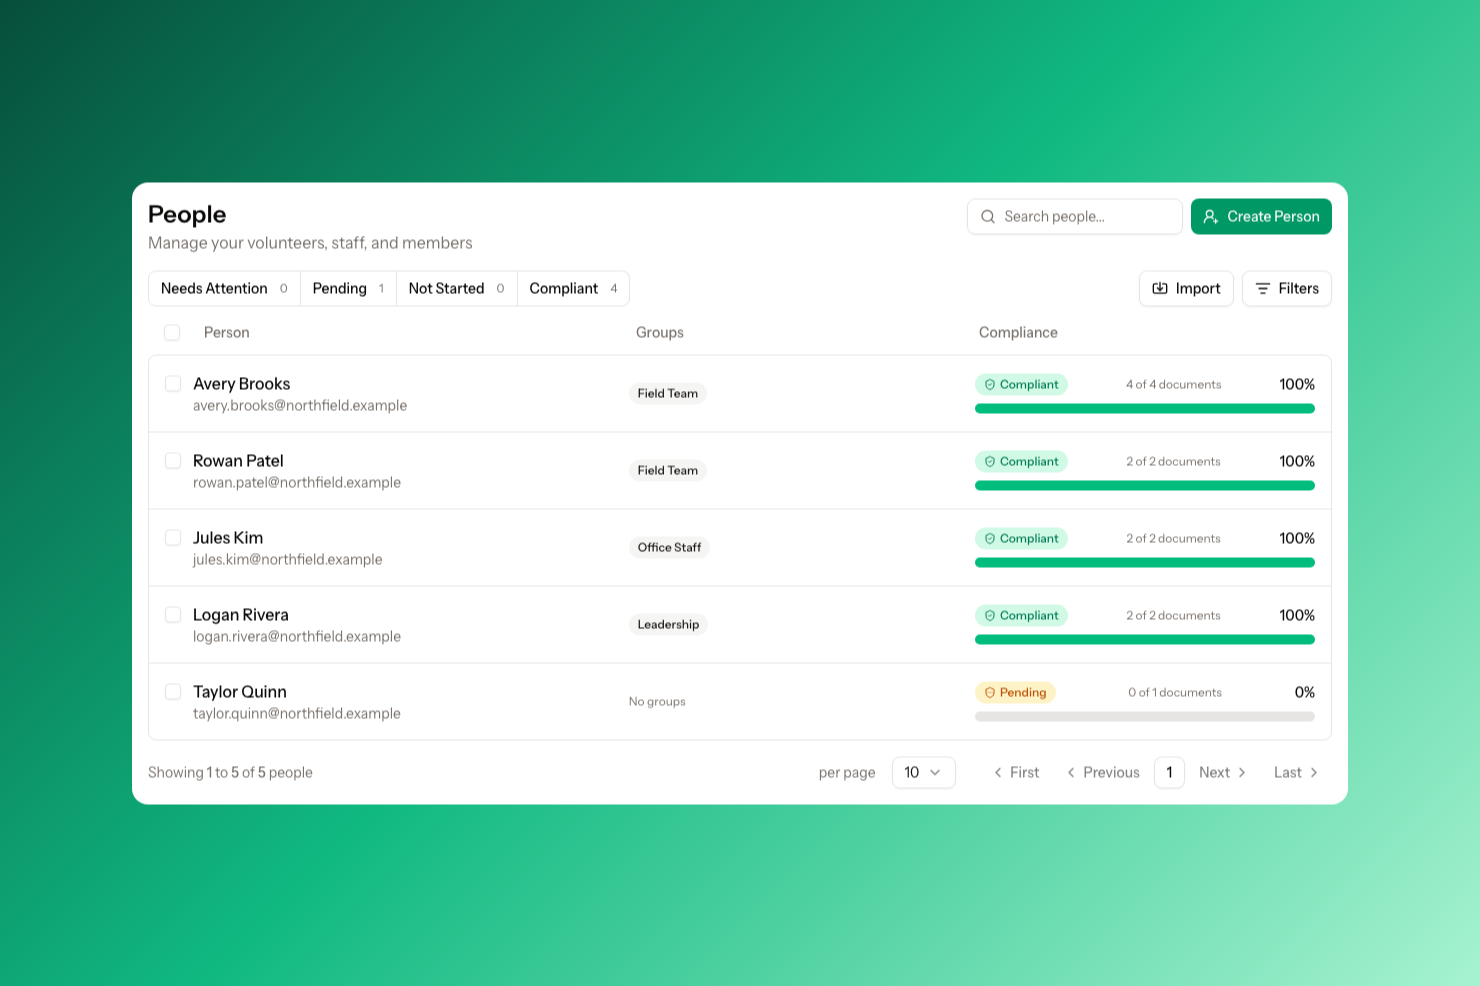Click Taylor Quinn's empty progress bar

pos(1145,716)
